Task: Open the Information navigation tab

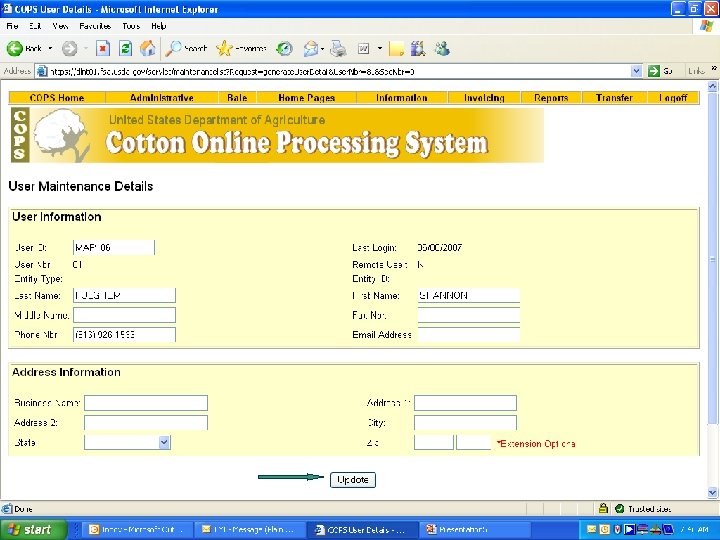Action: [x=402, y=98]
